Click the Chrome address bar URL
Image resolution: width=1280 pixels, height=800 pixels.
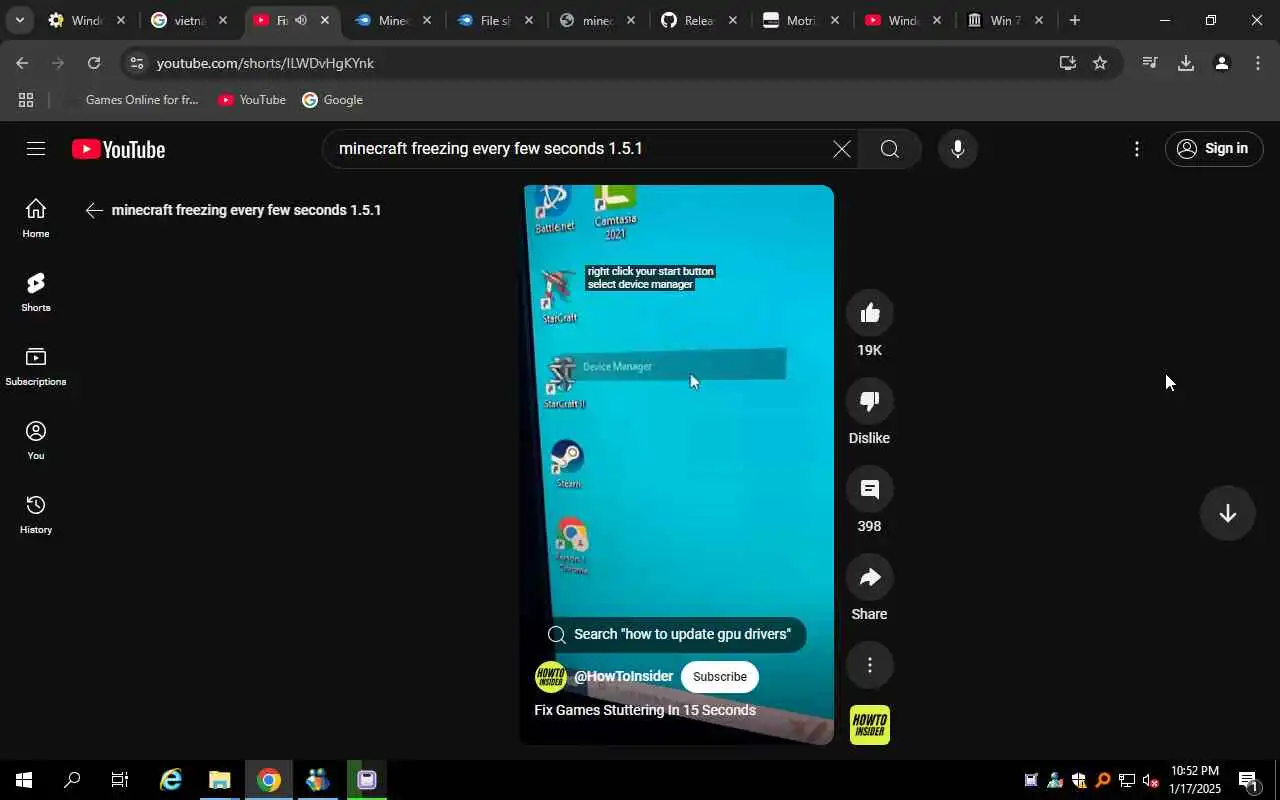click(265, 63)
